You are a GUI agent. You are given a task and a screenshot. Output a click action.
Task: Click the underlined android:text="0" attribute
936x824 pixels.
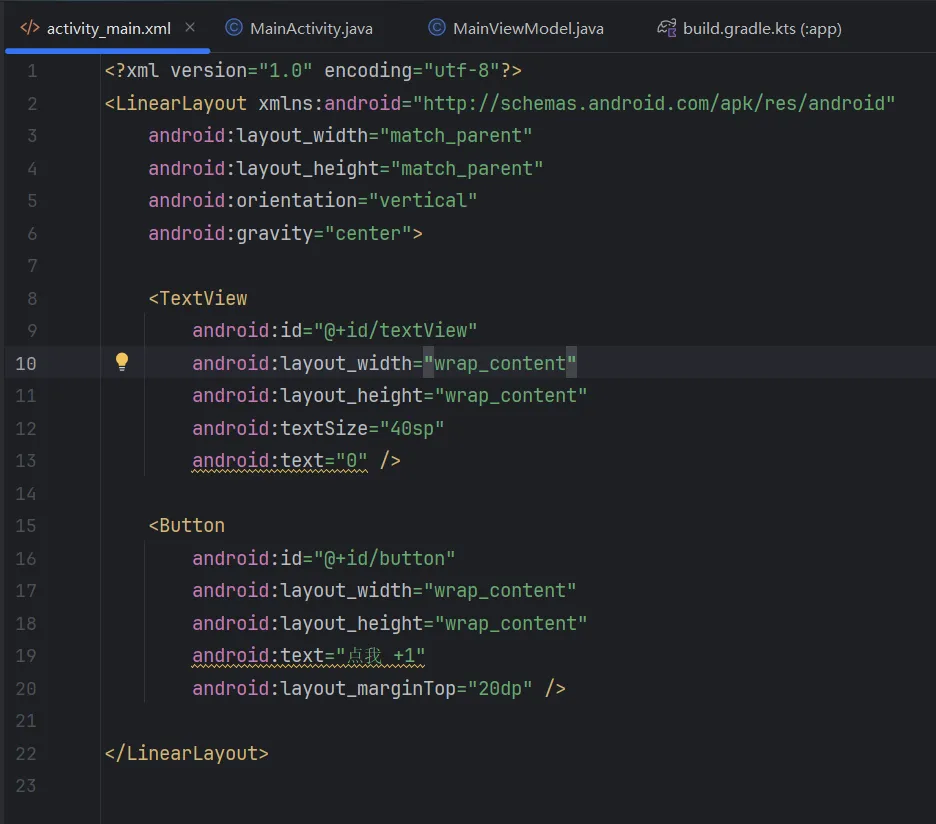[280, 461]
